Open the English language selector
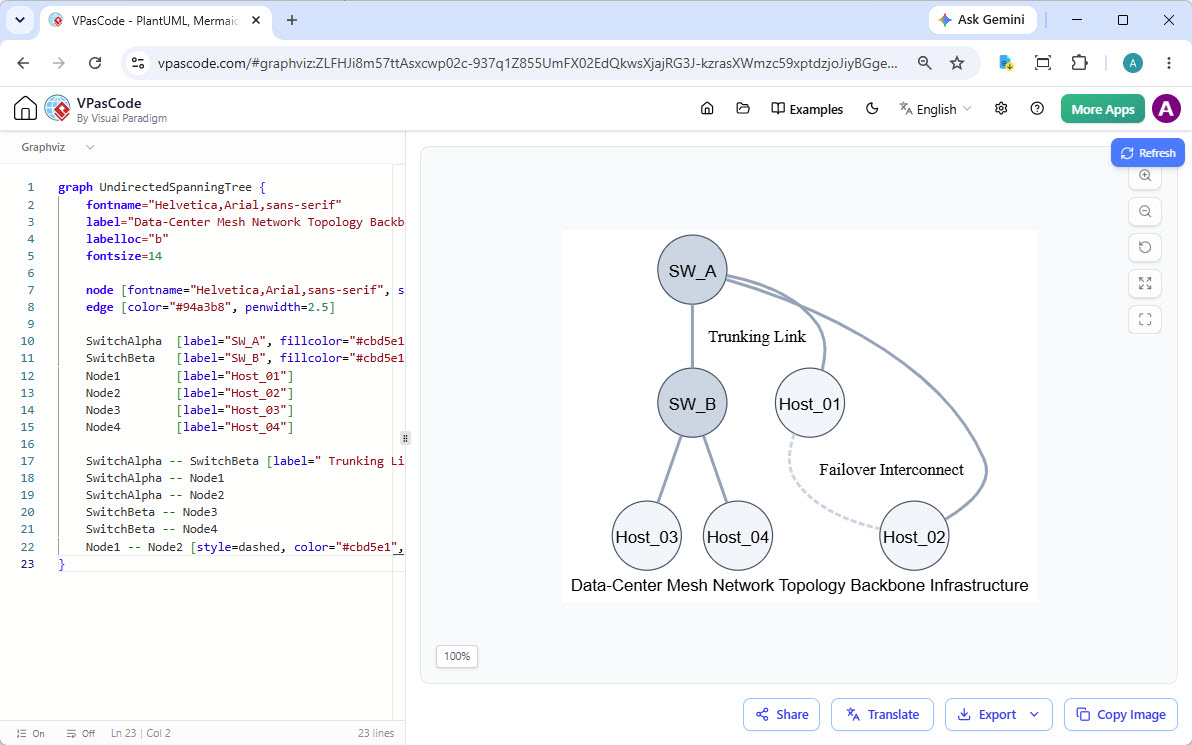Image resolution: width=1192 pixels, height=745 pixels. pyautogui.click(x=935, y=109)
